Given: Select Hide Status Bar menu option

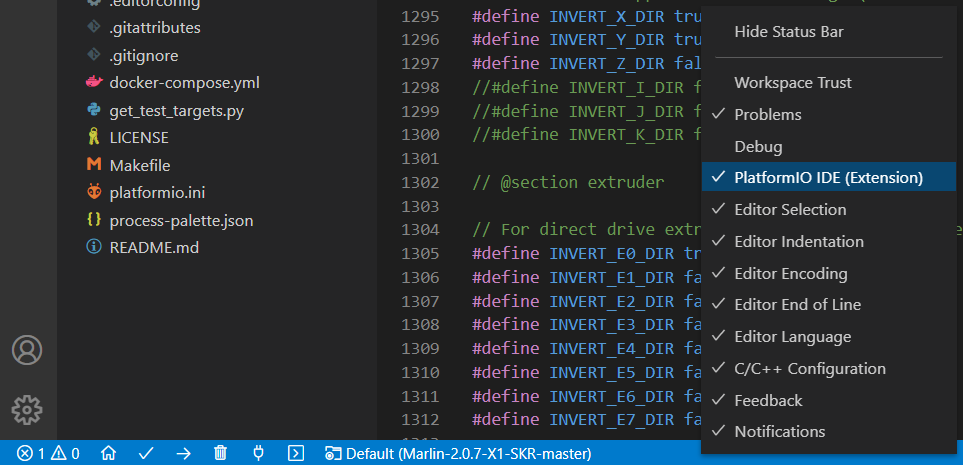Looking at the screenshot, I should point(788,32).
